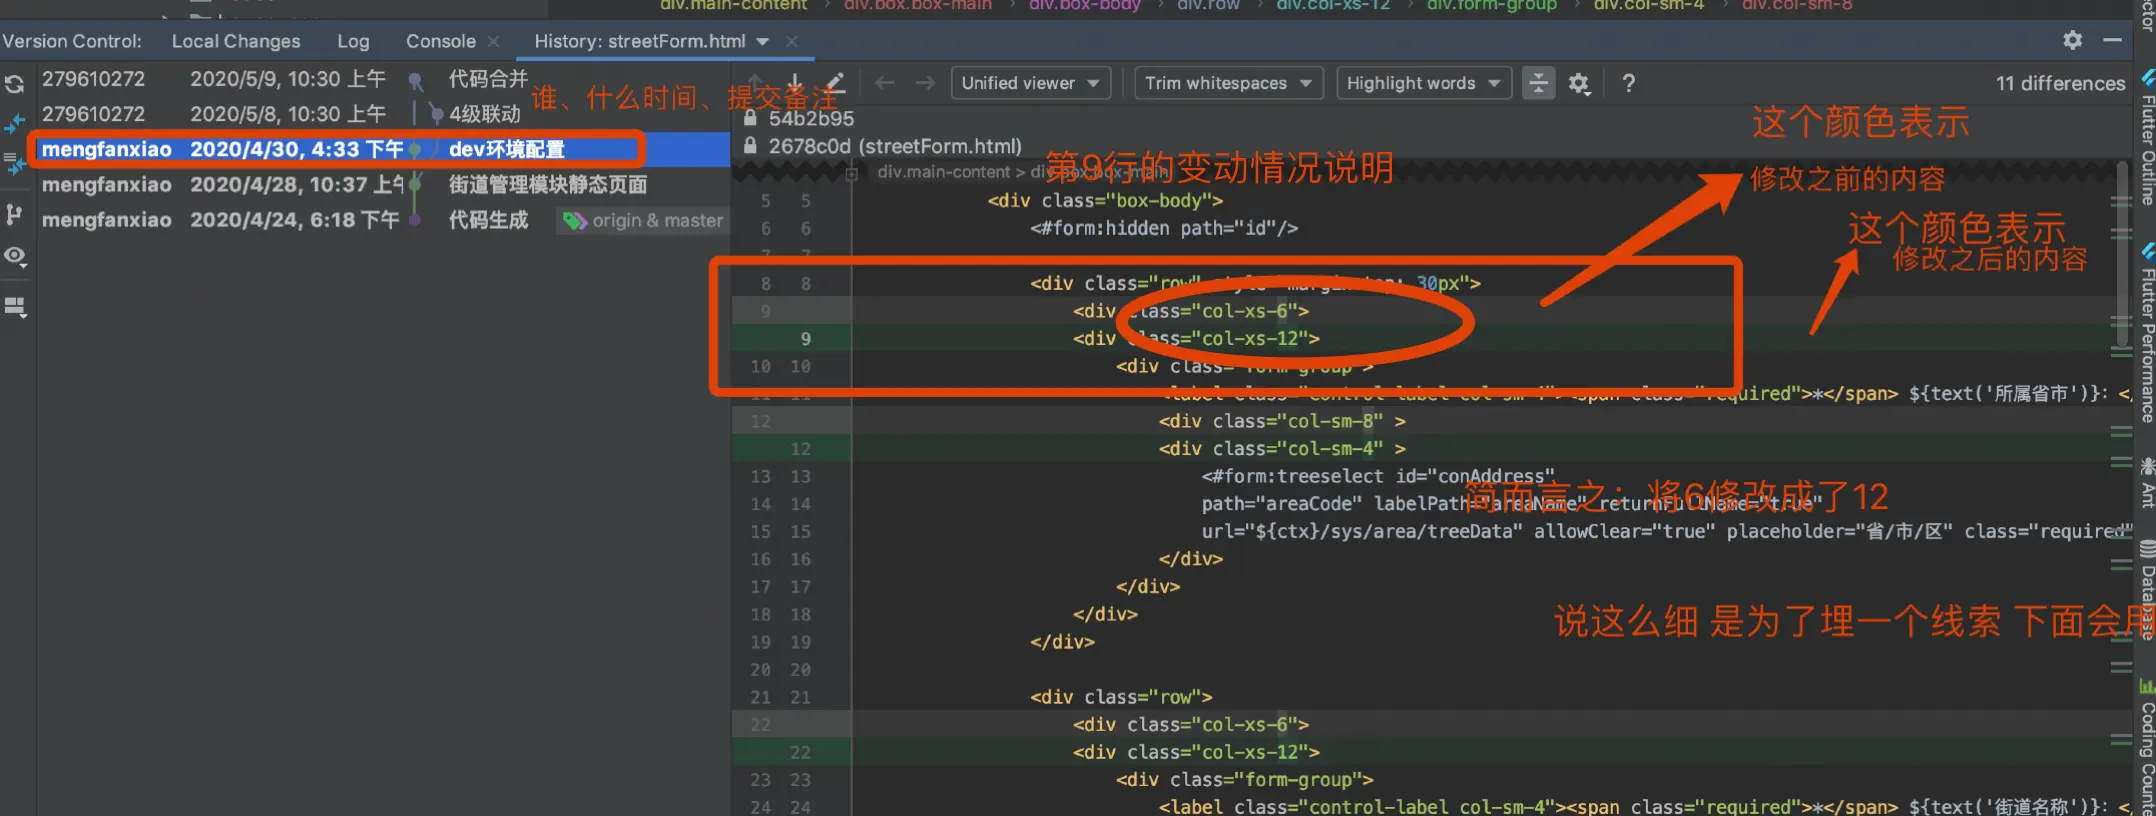Click the lock icon beside 2678c0d (streetForm.html)
Image resolution: width=2156 pixels, height=816 pixels.
point(750,146)
